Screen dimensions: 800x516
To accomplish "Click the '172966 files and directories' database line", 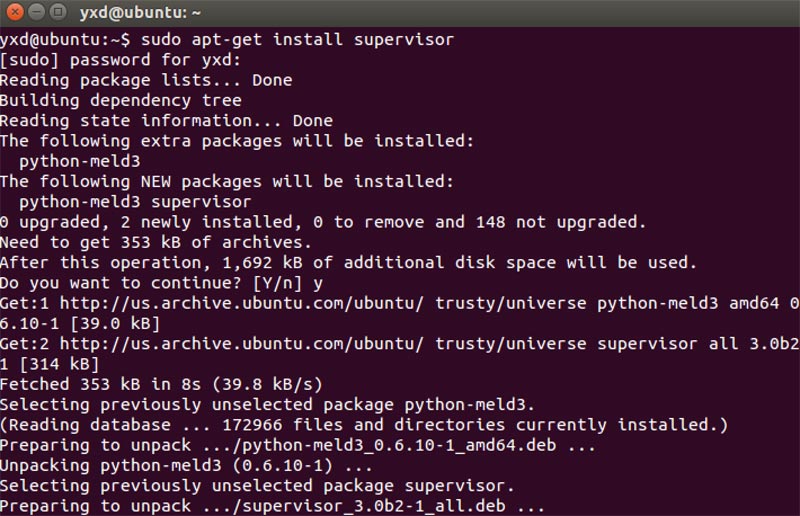I will [x=364, y=425].
